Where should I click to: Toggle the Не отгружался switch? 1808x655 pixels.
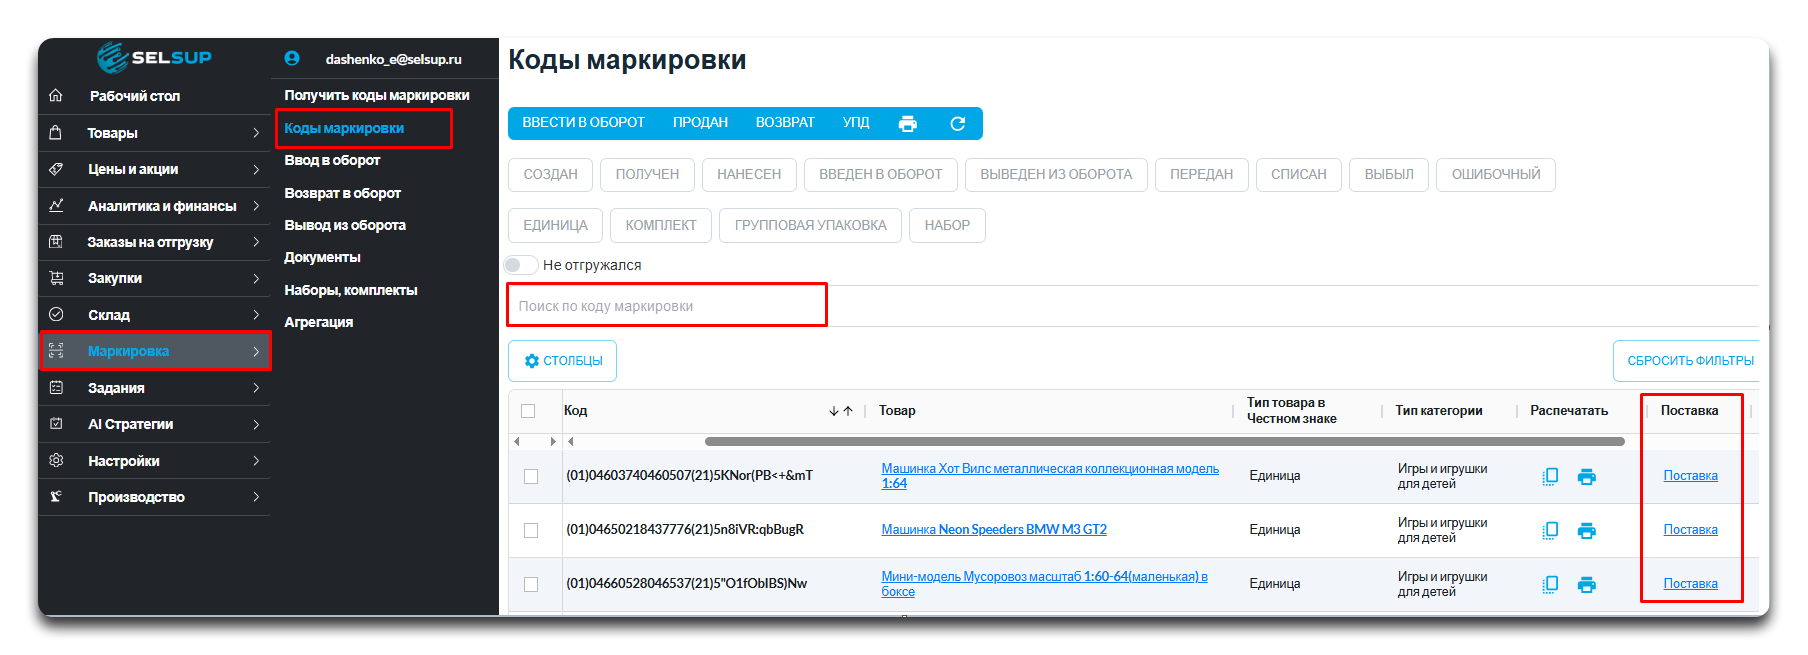coord(521,265)
